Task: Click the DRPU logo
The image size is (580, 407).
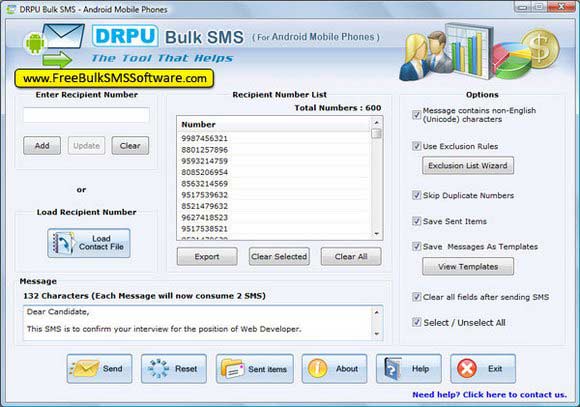Action: (125, 36)
